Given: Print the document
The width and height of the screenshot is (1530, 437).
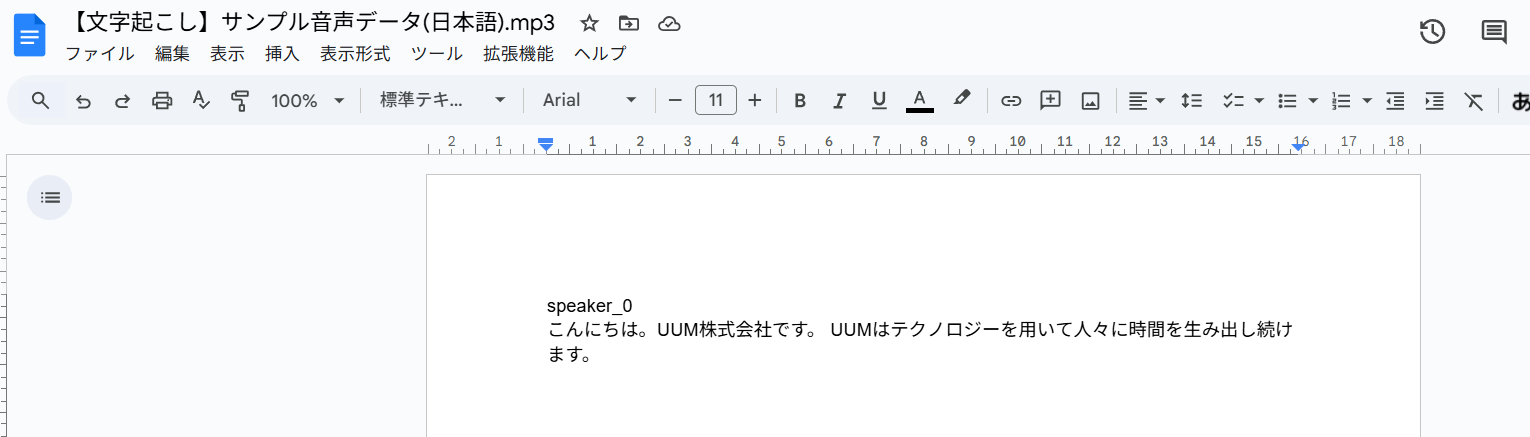Looking at the screenshot, I should point(162,100).
